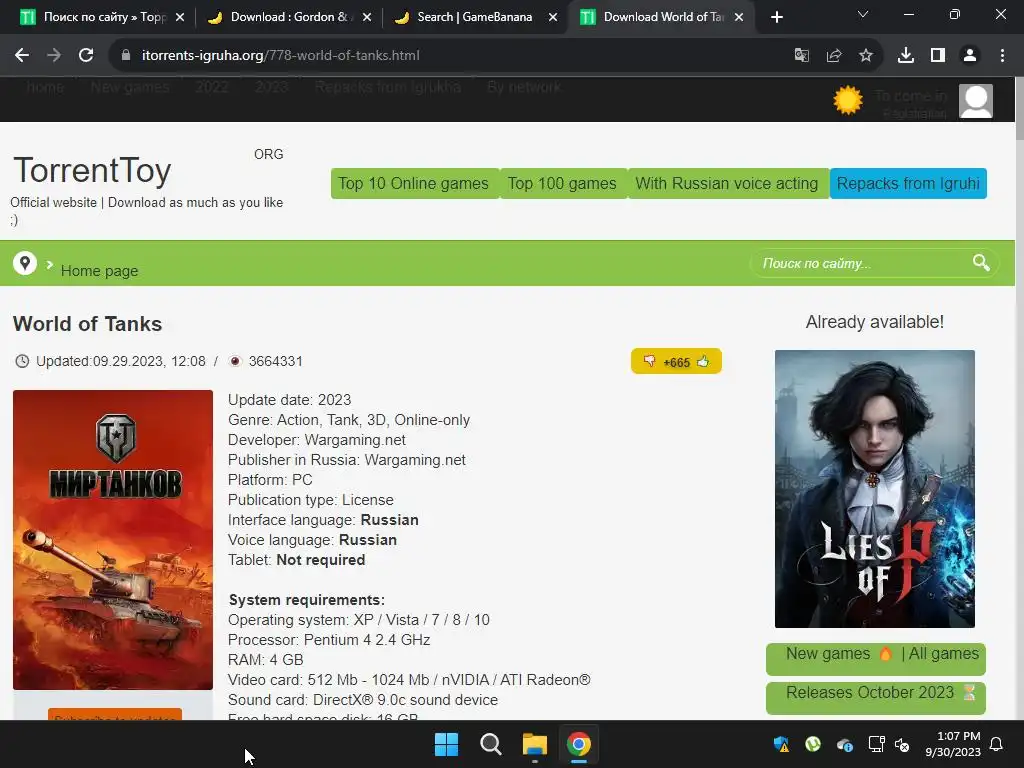Image resolution: width=1024 pixels, height=768 pixels.
Task: Open the network display tray icon
Action: pos(876,744)
